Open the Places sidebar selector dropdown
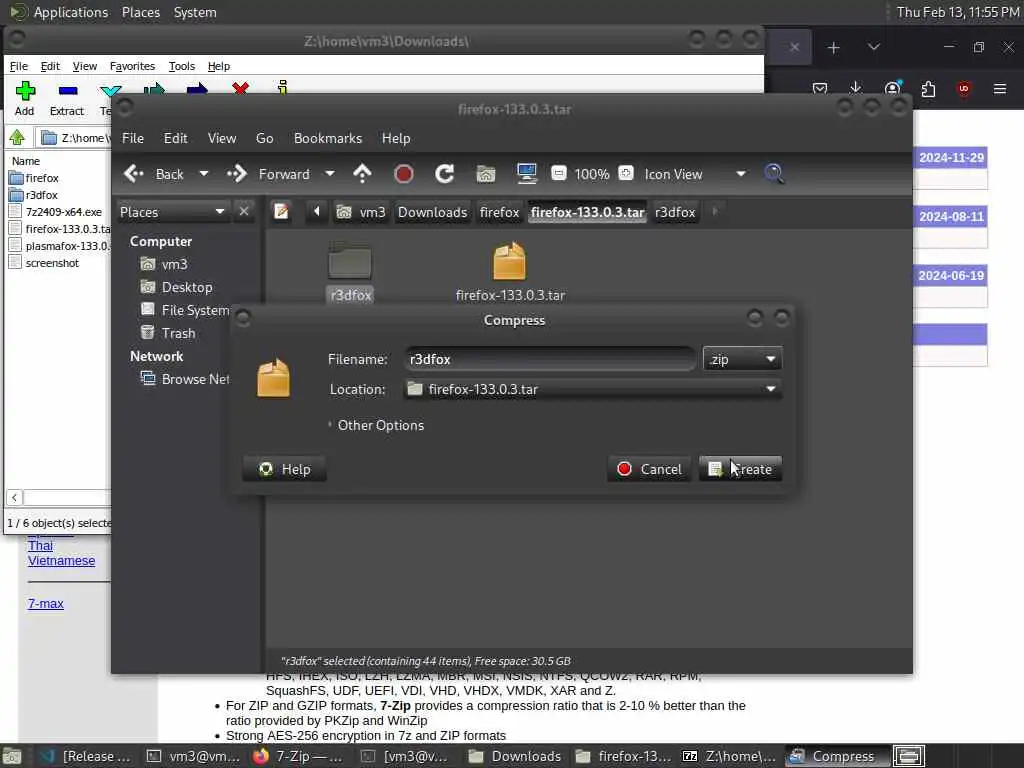The height and width of the screenshot is (768, 1024). 172,212
